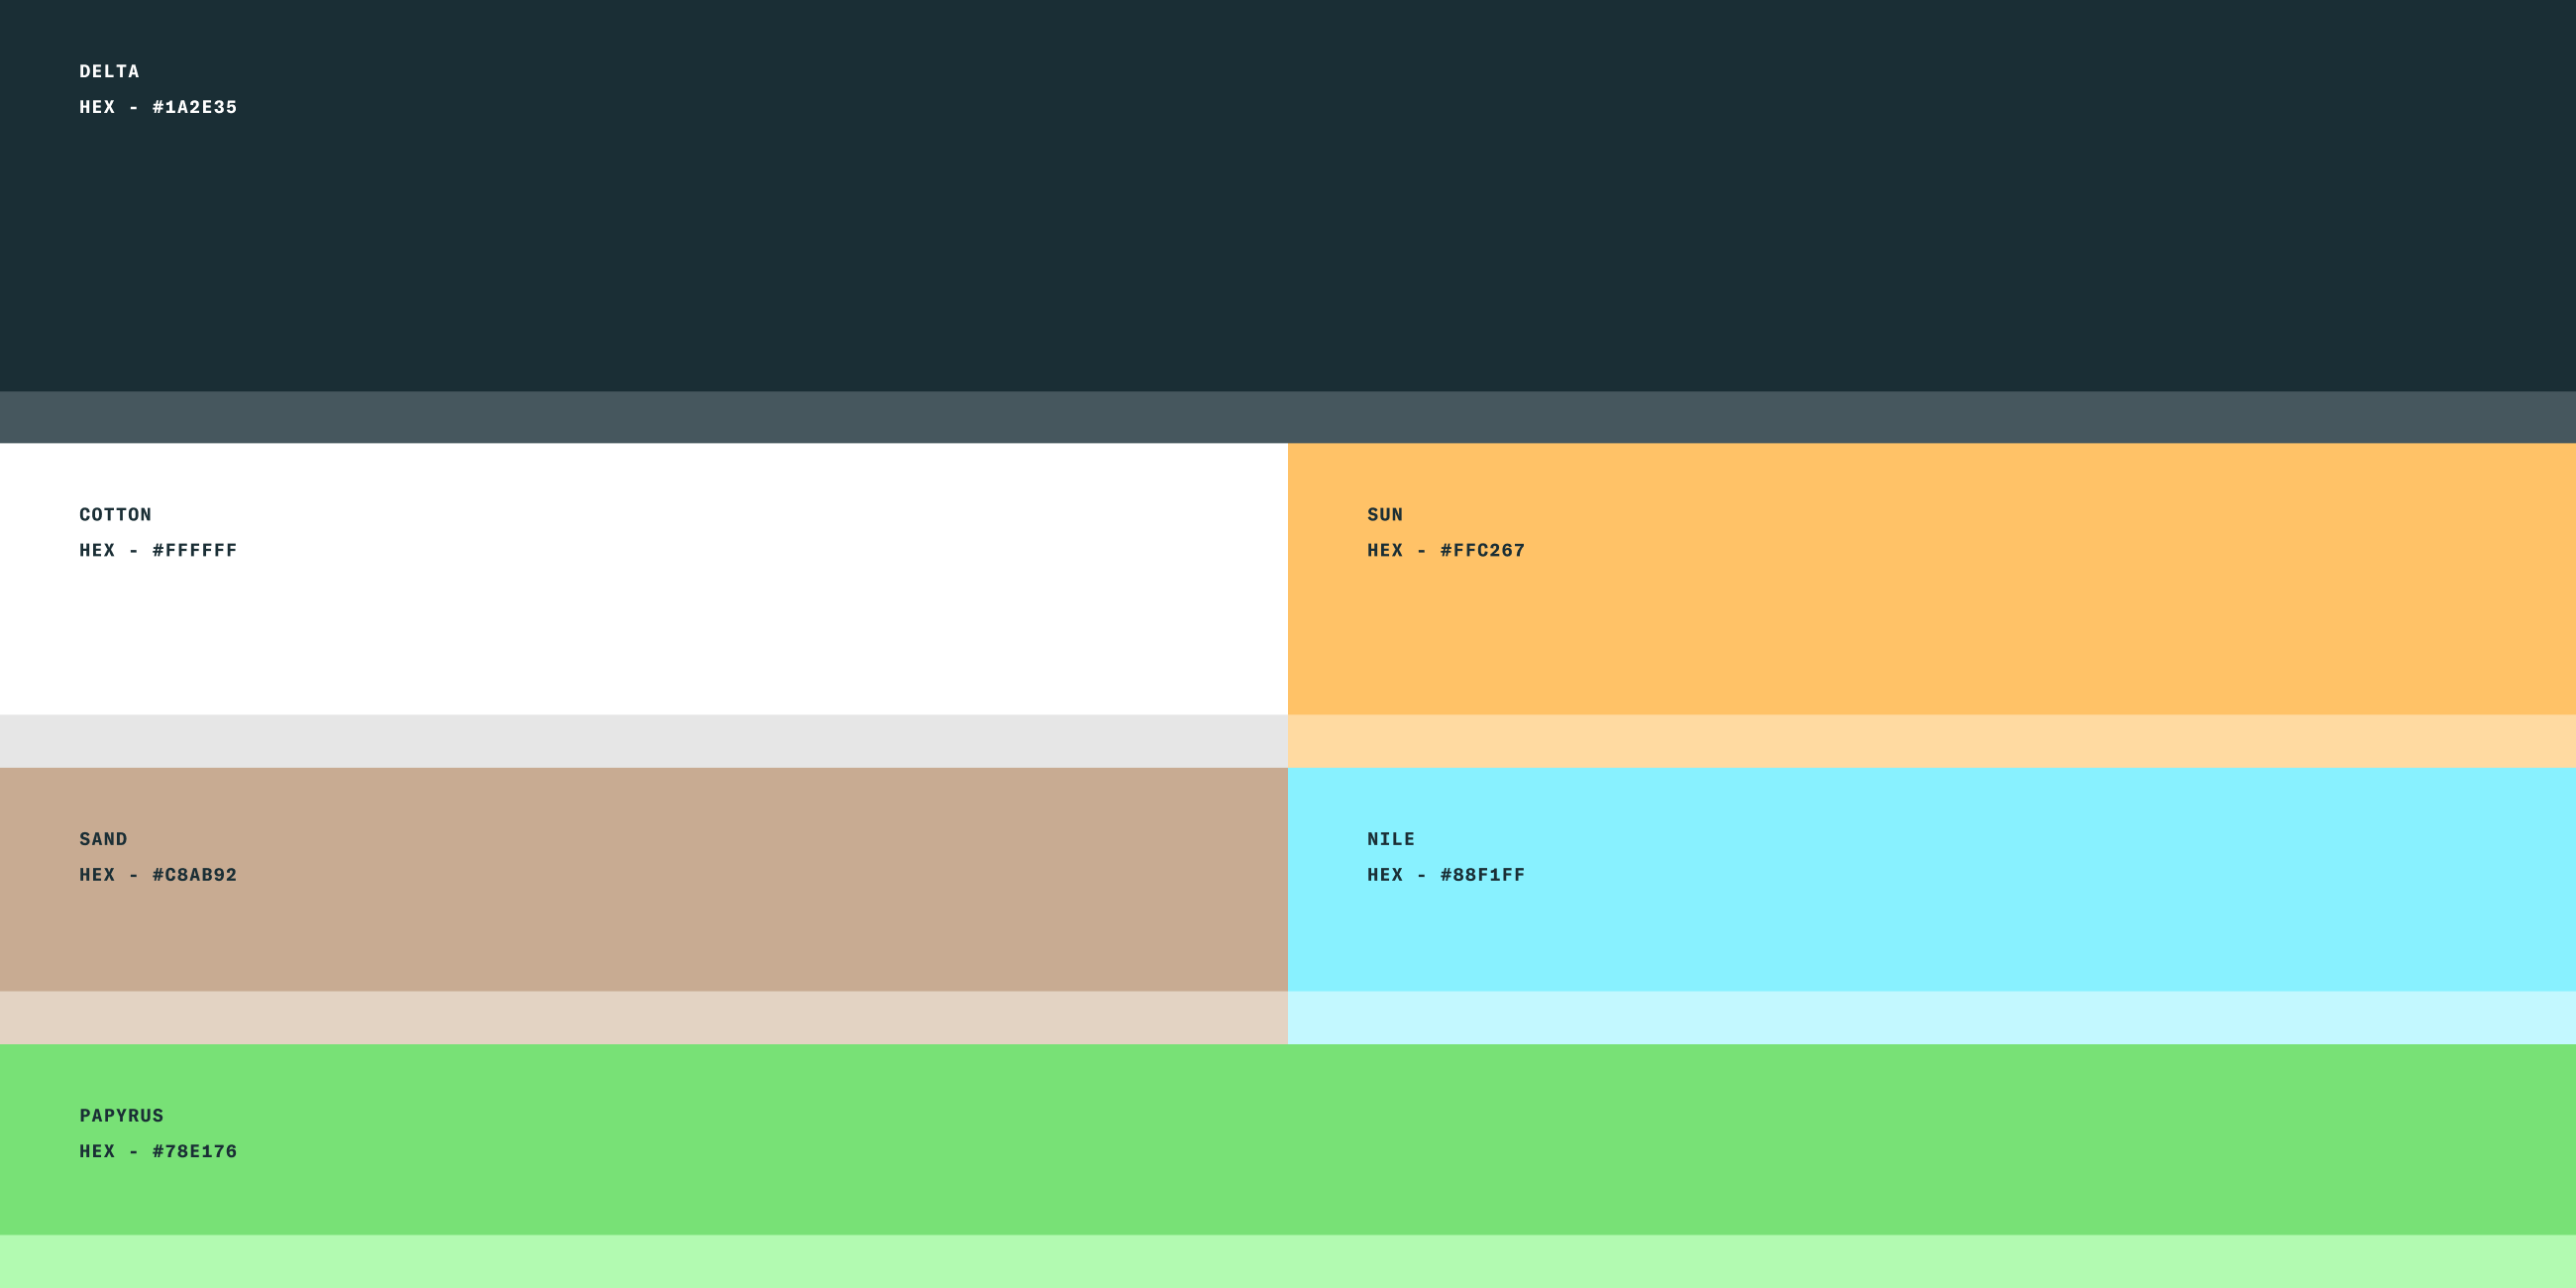Click the light tint strip under Delta
The height and width of the screenshot is (1288, 2576).
coord(1288,417)
